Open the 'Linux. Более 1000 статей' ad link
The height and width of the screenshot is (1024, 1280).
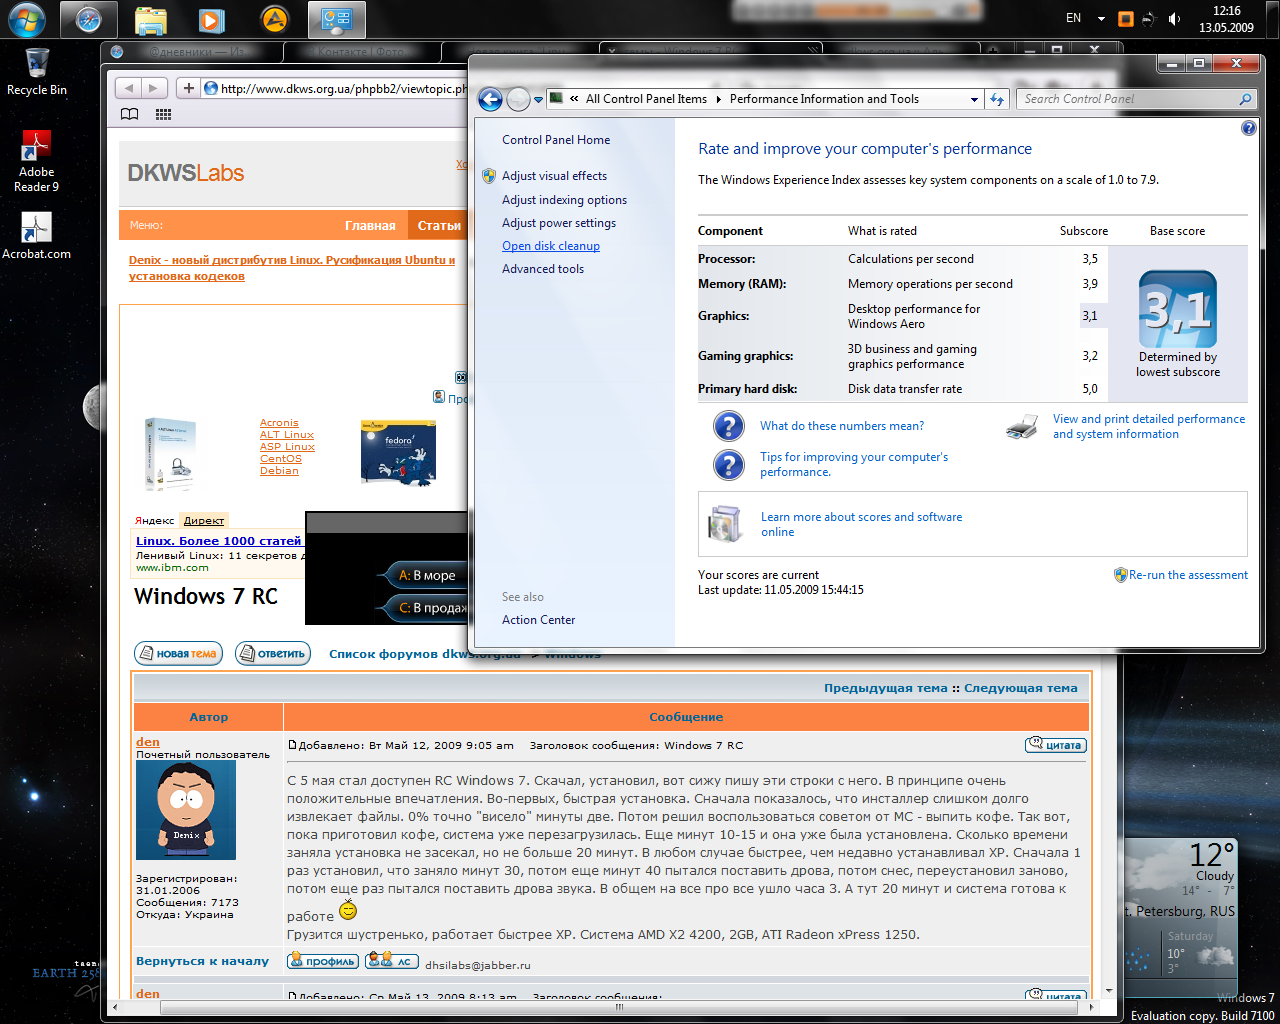coord(218,541)
